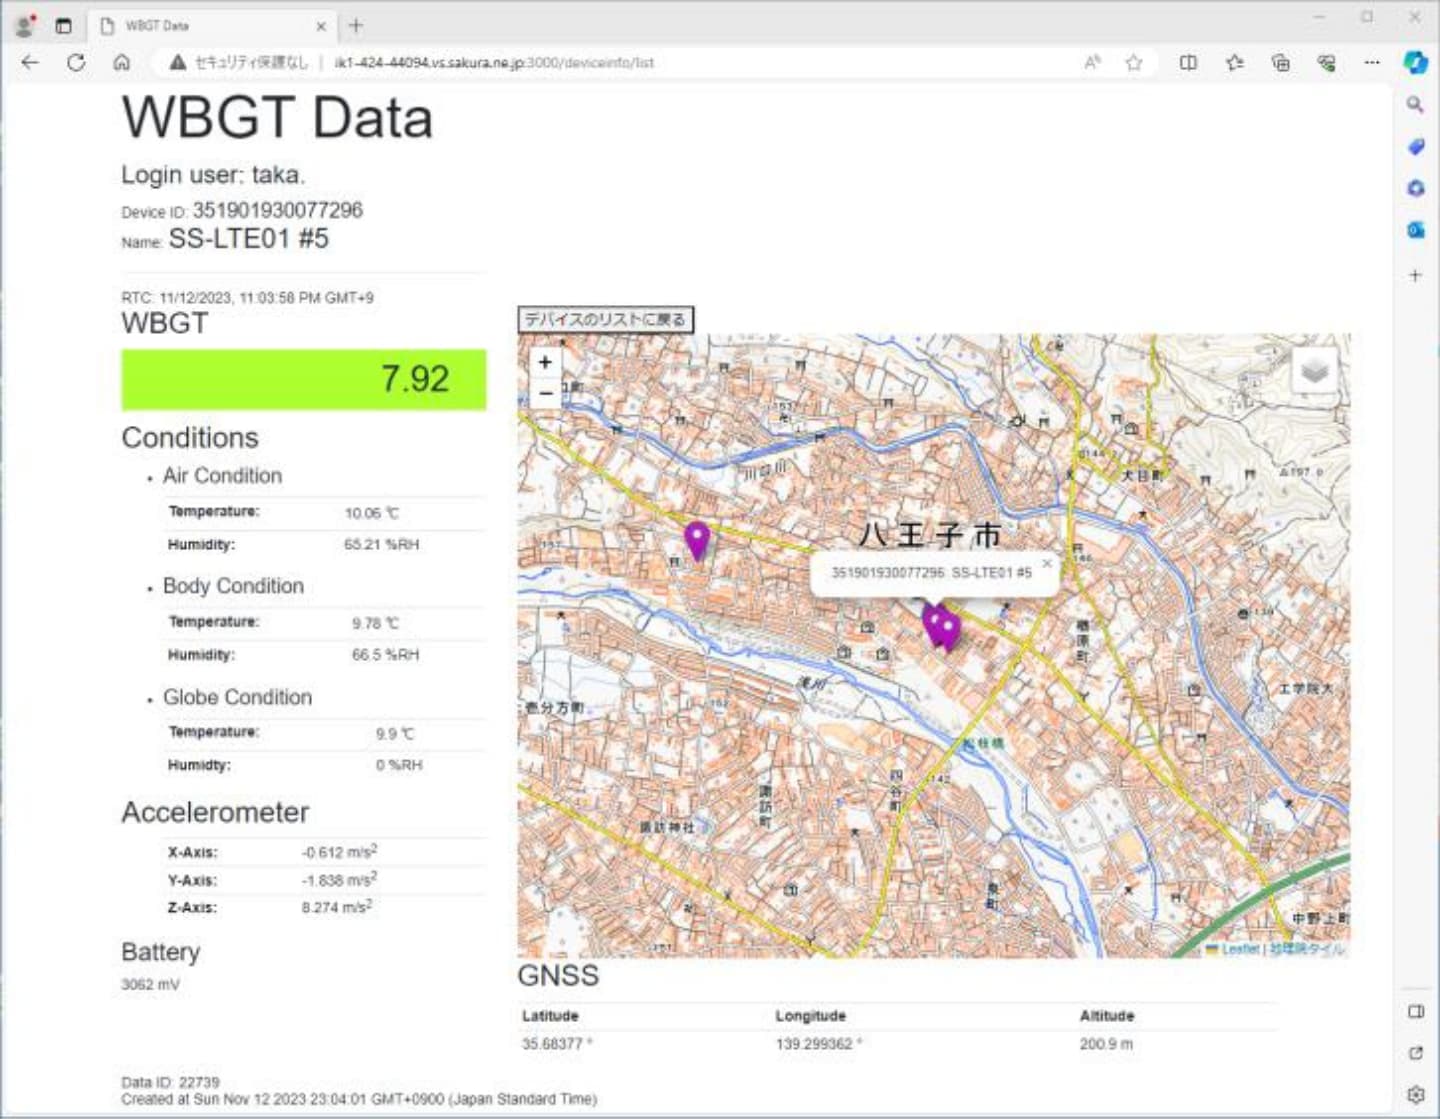Click the purple marker west of 八王子市
Screen dimensions: 1440x1119
[x=696, y=539]
